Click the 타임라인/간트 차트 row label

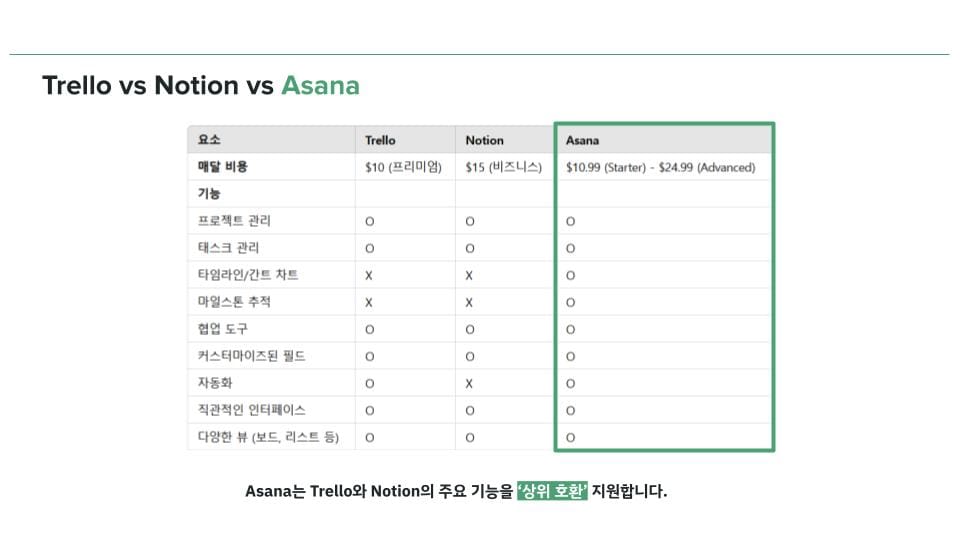click(248, 275)
